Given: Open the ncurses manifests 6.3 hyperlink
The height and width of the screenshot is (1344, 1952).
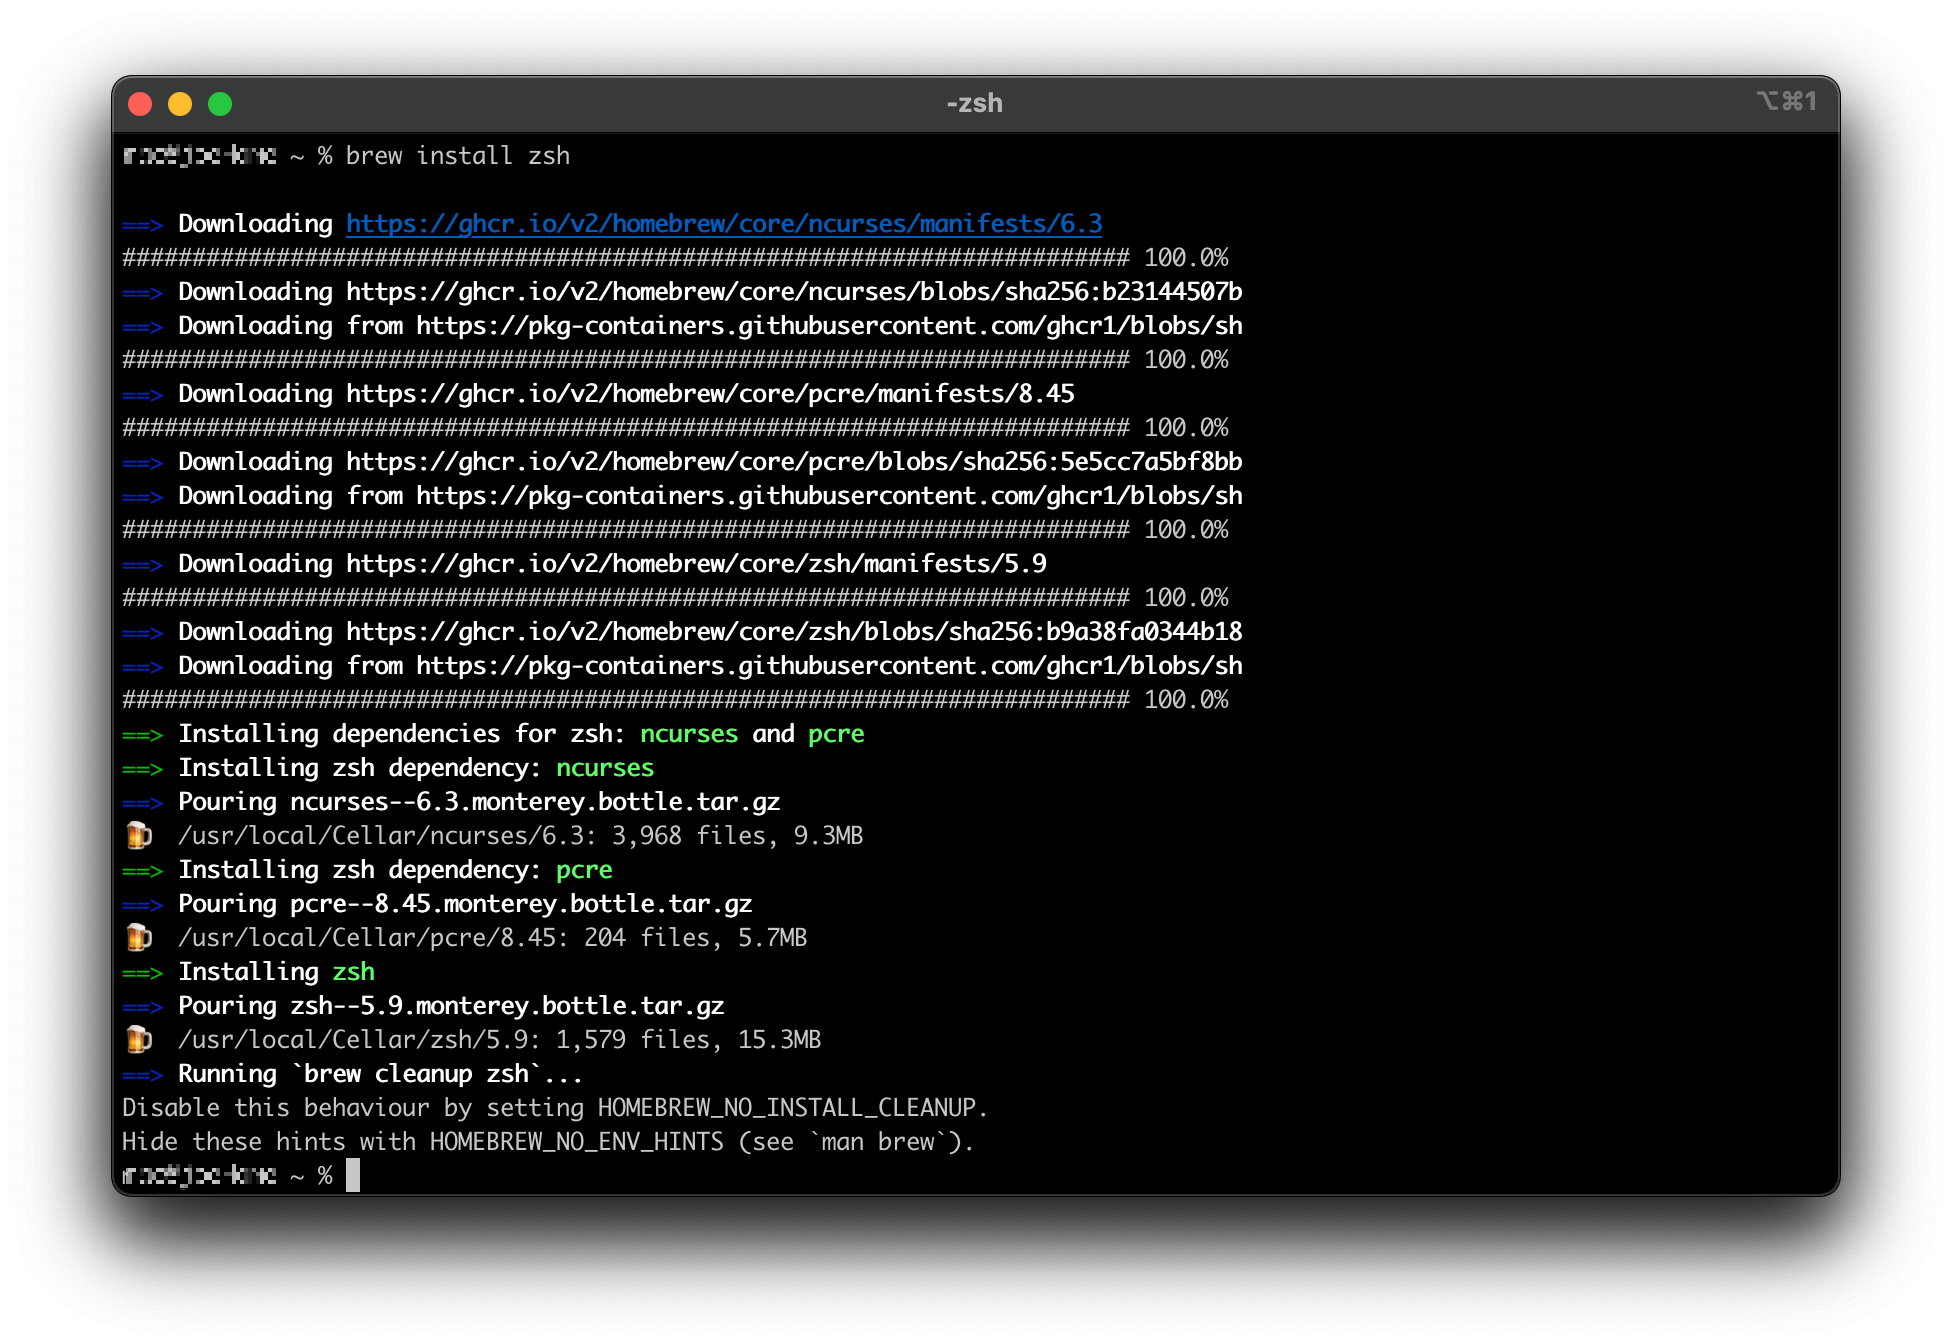Looking at the screenshot, I should tap(724, 223).
